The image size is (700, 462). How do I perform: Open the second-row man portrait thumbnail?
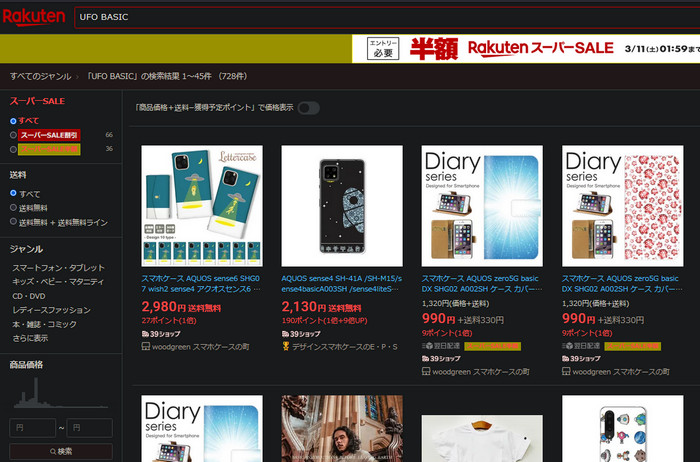coord(342,429)
